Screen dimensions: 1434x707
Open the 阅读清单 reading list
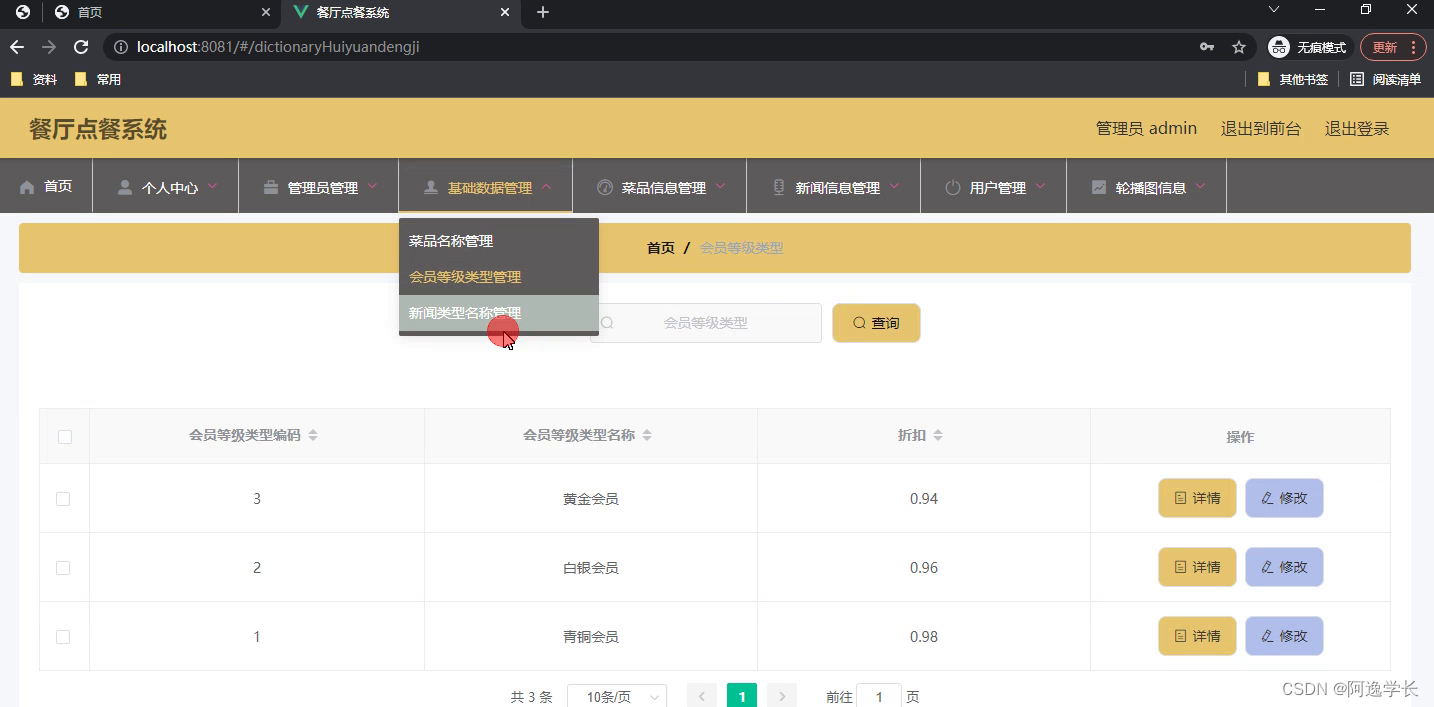point(1385,79)
